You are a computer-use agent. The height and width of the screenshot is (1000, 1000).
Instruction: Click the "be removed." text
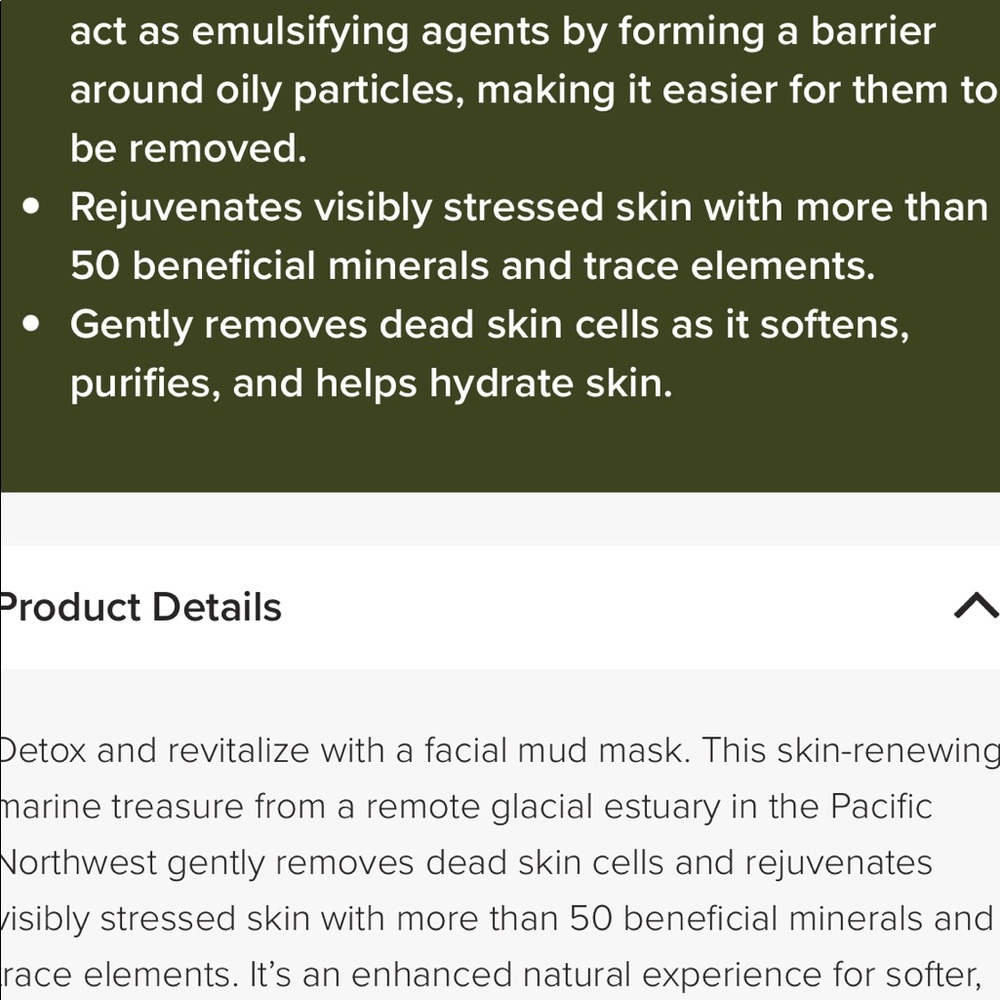point(188,149)
